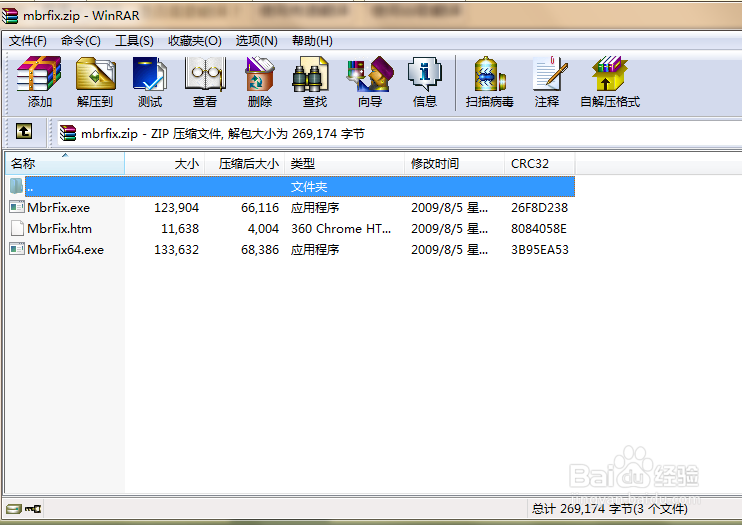This screenshot has height=525, width=742.
Task: Click size value 133,632
Action: coord(177,249)
